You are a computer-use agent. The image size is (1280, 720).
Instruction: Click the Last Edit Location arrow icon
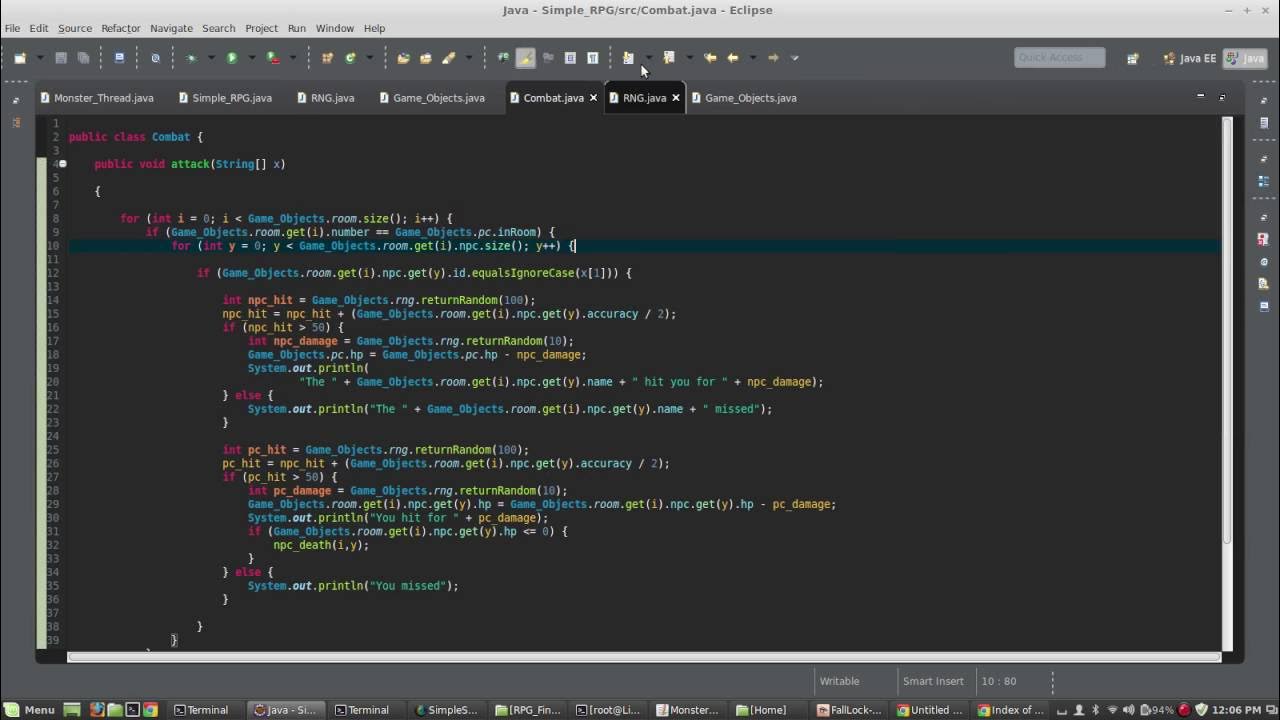(x=711, y=58)
